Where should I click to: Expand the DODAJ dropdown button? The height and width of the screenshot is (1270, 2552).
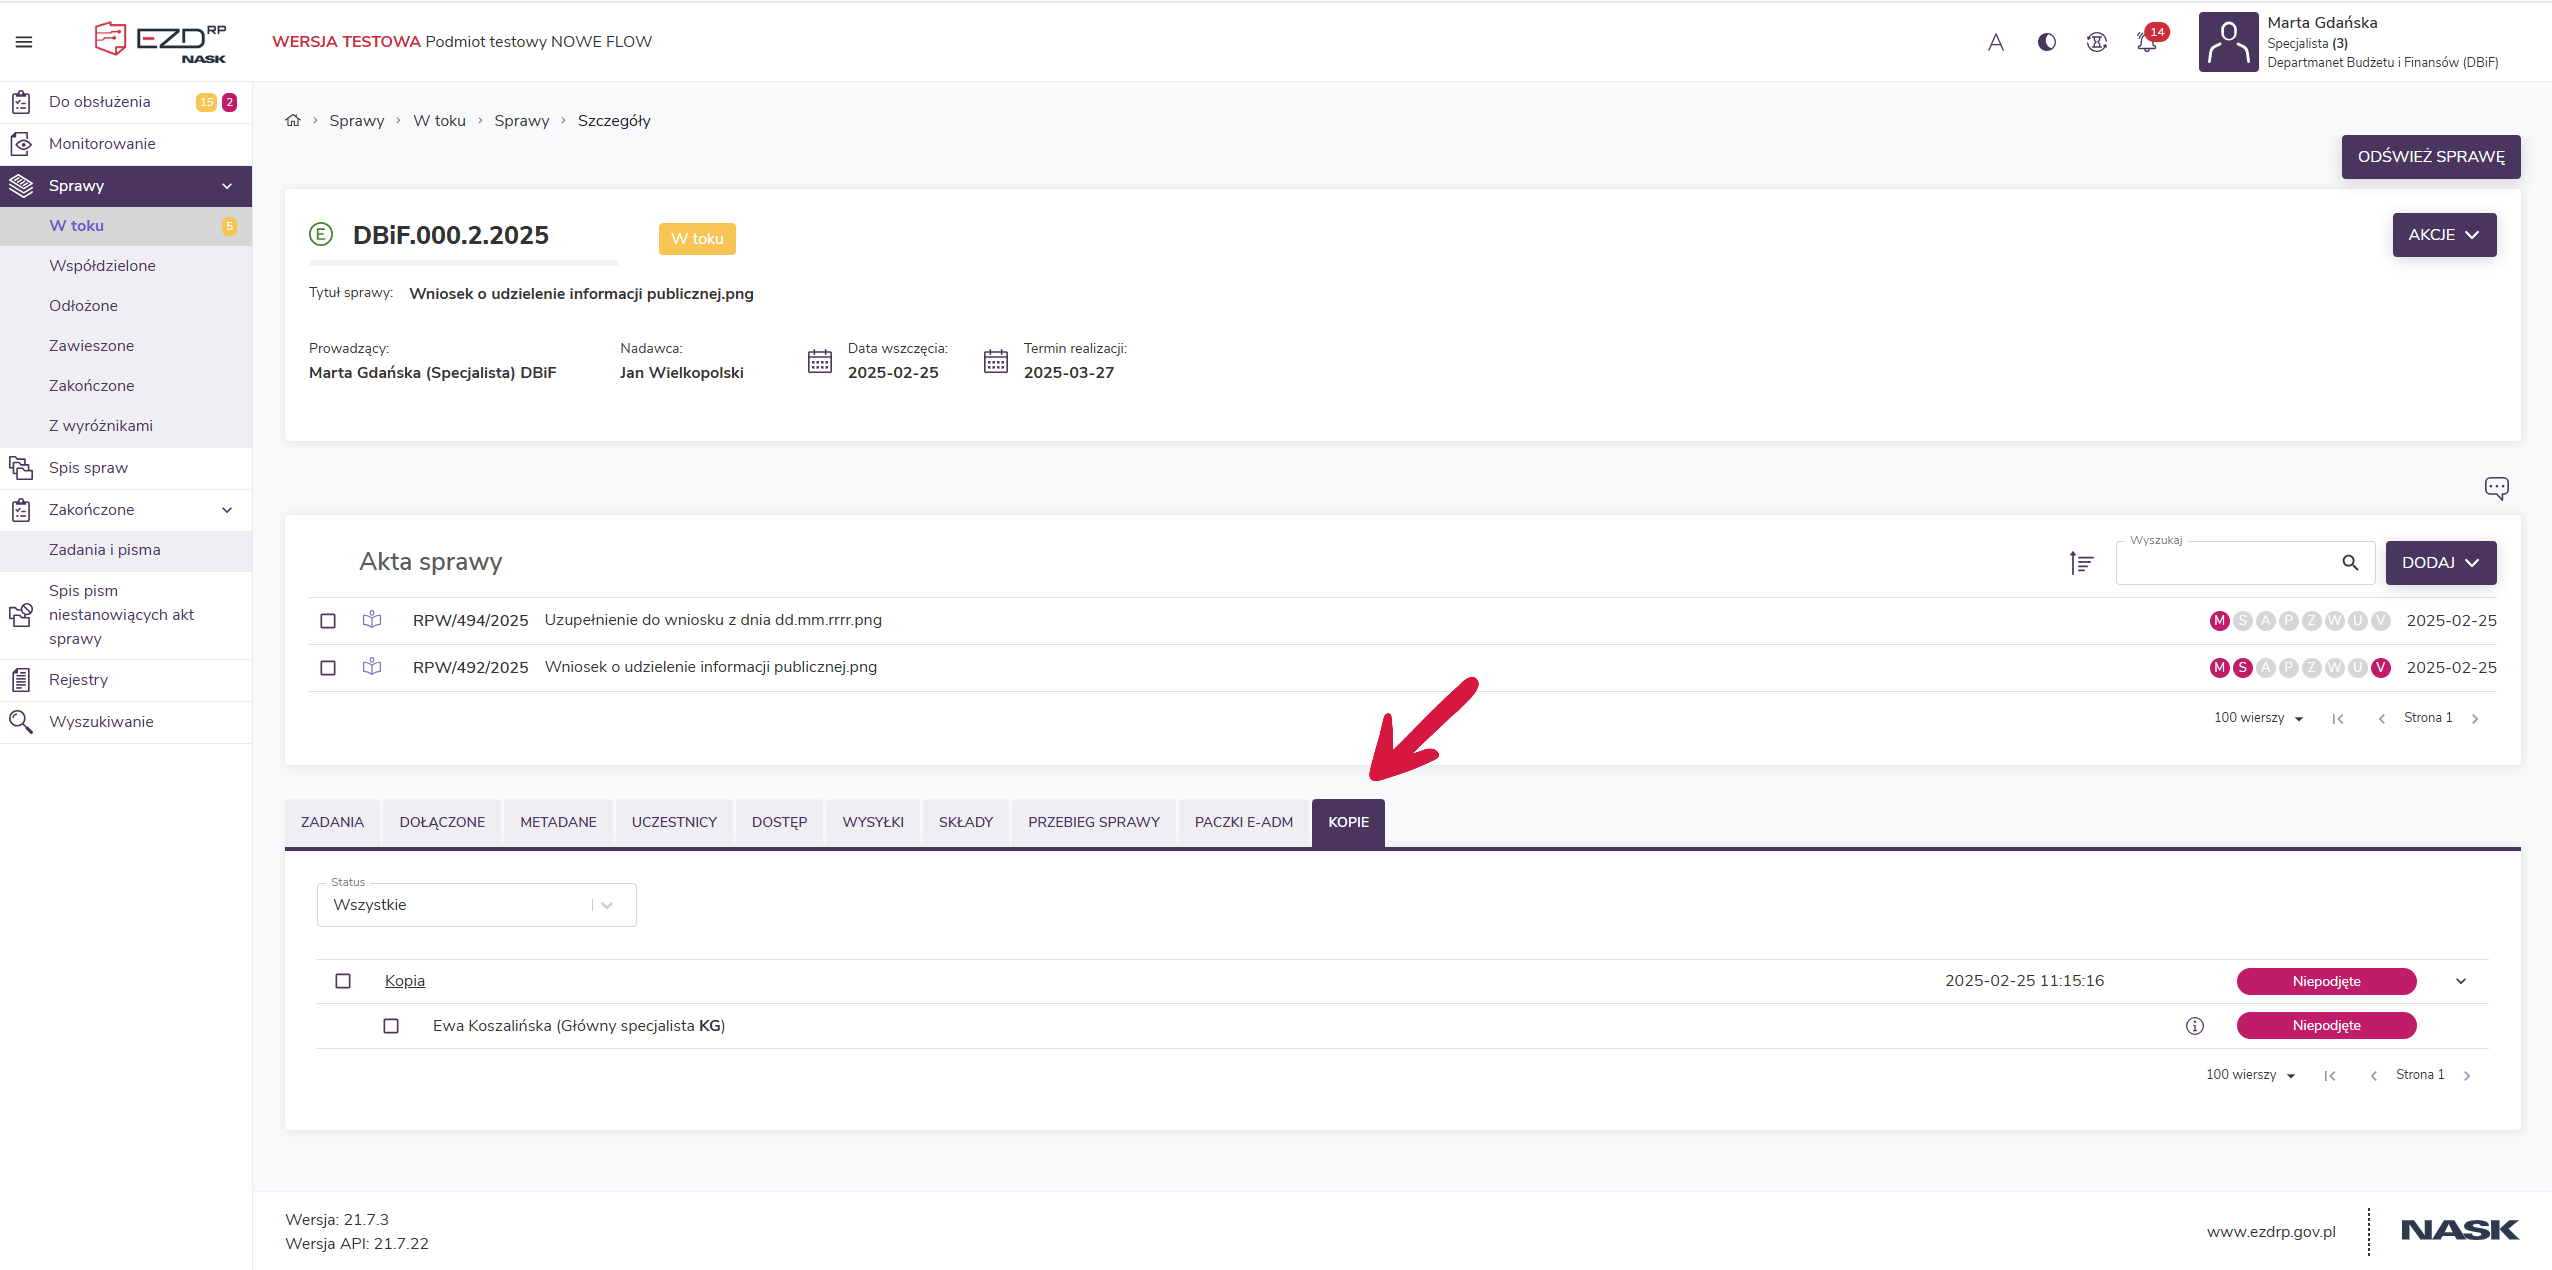(x=2440, y=563)
